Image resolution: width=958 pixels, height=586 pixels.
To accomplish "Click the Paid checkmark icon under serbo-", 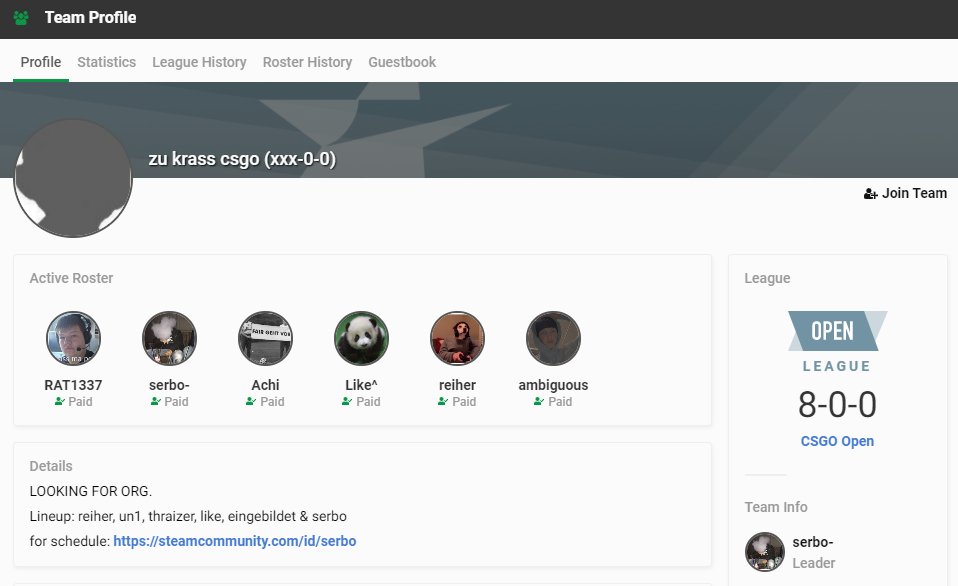I will [x=154, y=401].
